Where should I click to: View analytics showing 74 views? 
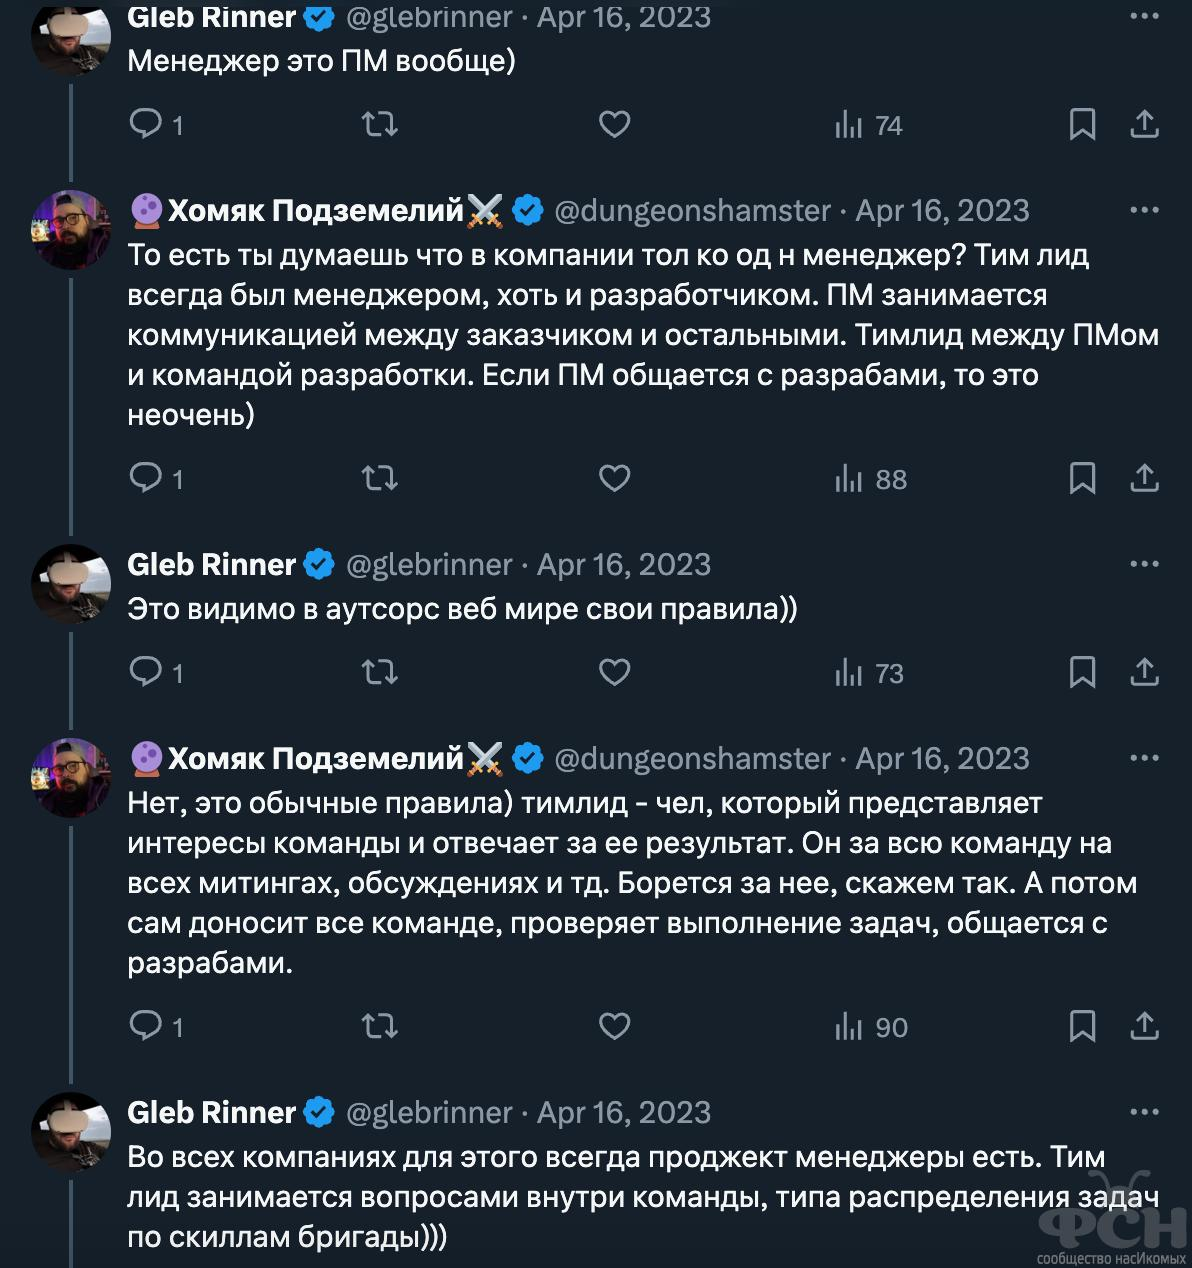coord(869,125)
